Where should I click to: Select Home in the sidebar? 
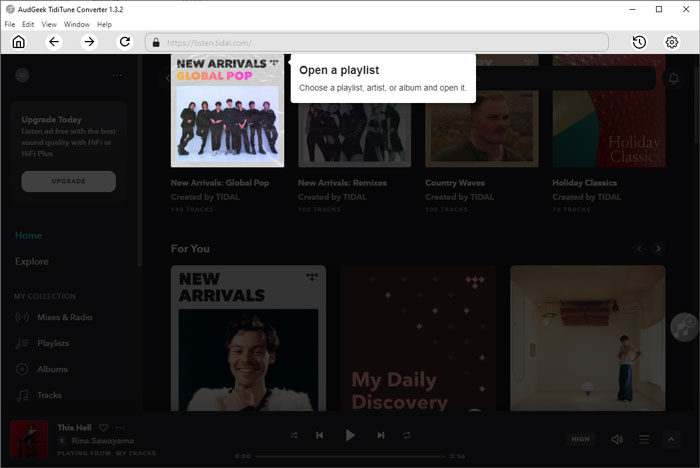point(29,235)
